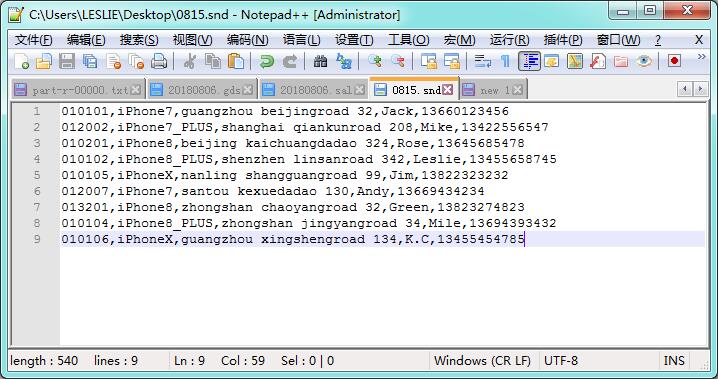Image resolution: width=718 pixels, height=379 pixels.
Task: Open the 窗口(W) menu
Action: pyautogui.click(x=618, y=40)
